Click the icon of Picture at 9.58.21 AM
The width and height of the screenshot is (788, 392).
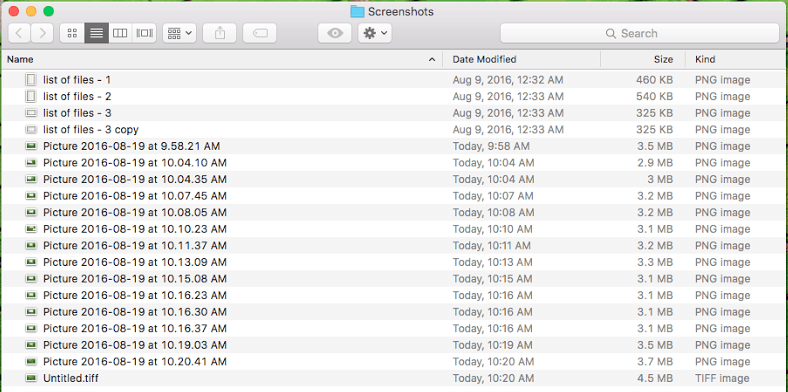(31, 146)
